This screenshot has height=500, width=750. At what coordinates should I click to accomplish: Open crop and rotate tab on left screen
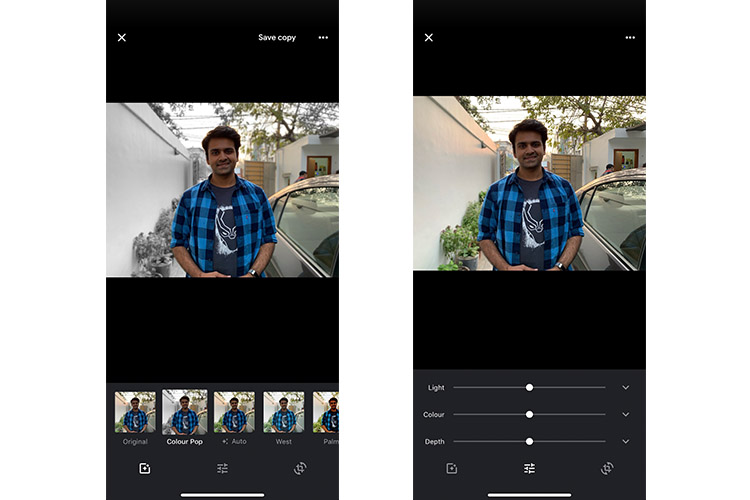[300, 468]
